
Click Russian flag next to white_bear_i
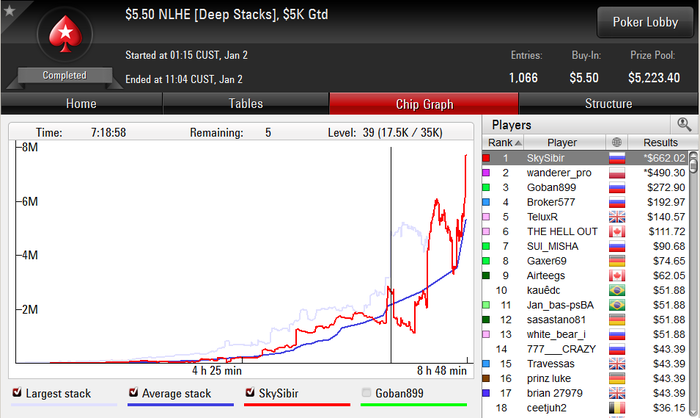(617, 334)
